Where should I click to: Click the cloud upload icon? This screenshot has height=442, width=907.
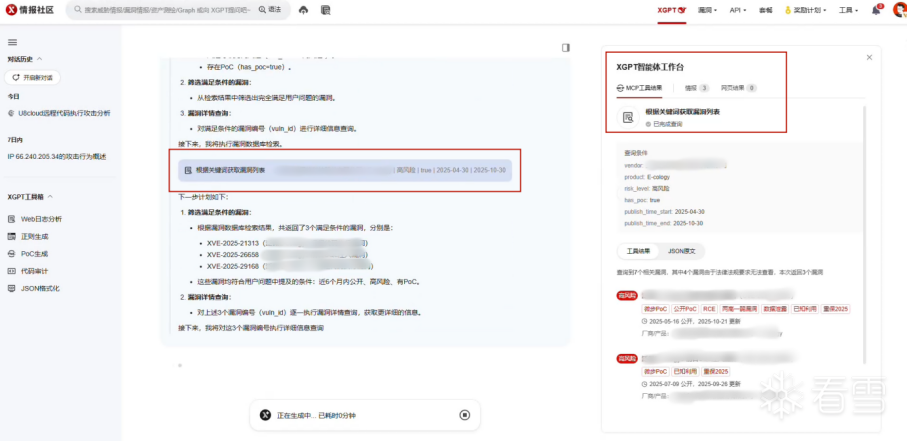click(304, 10)
